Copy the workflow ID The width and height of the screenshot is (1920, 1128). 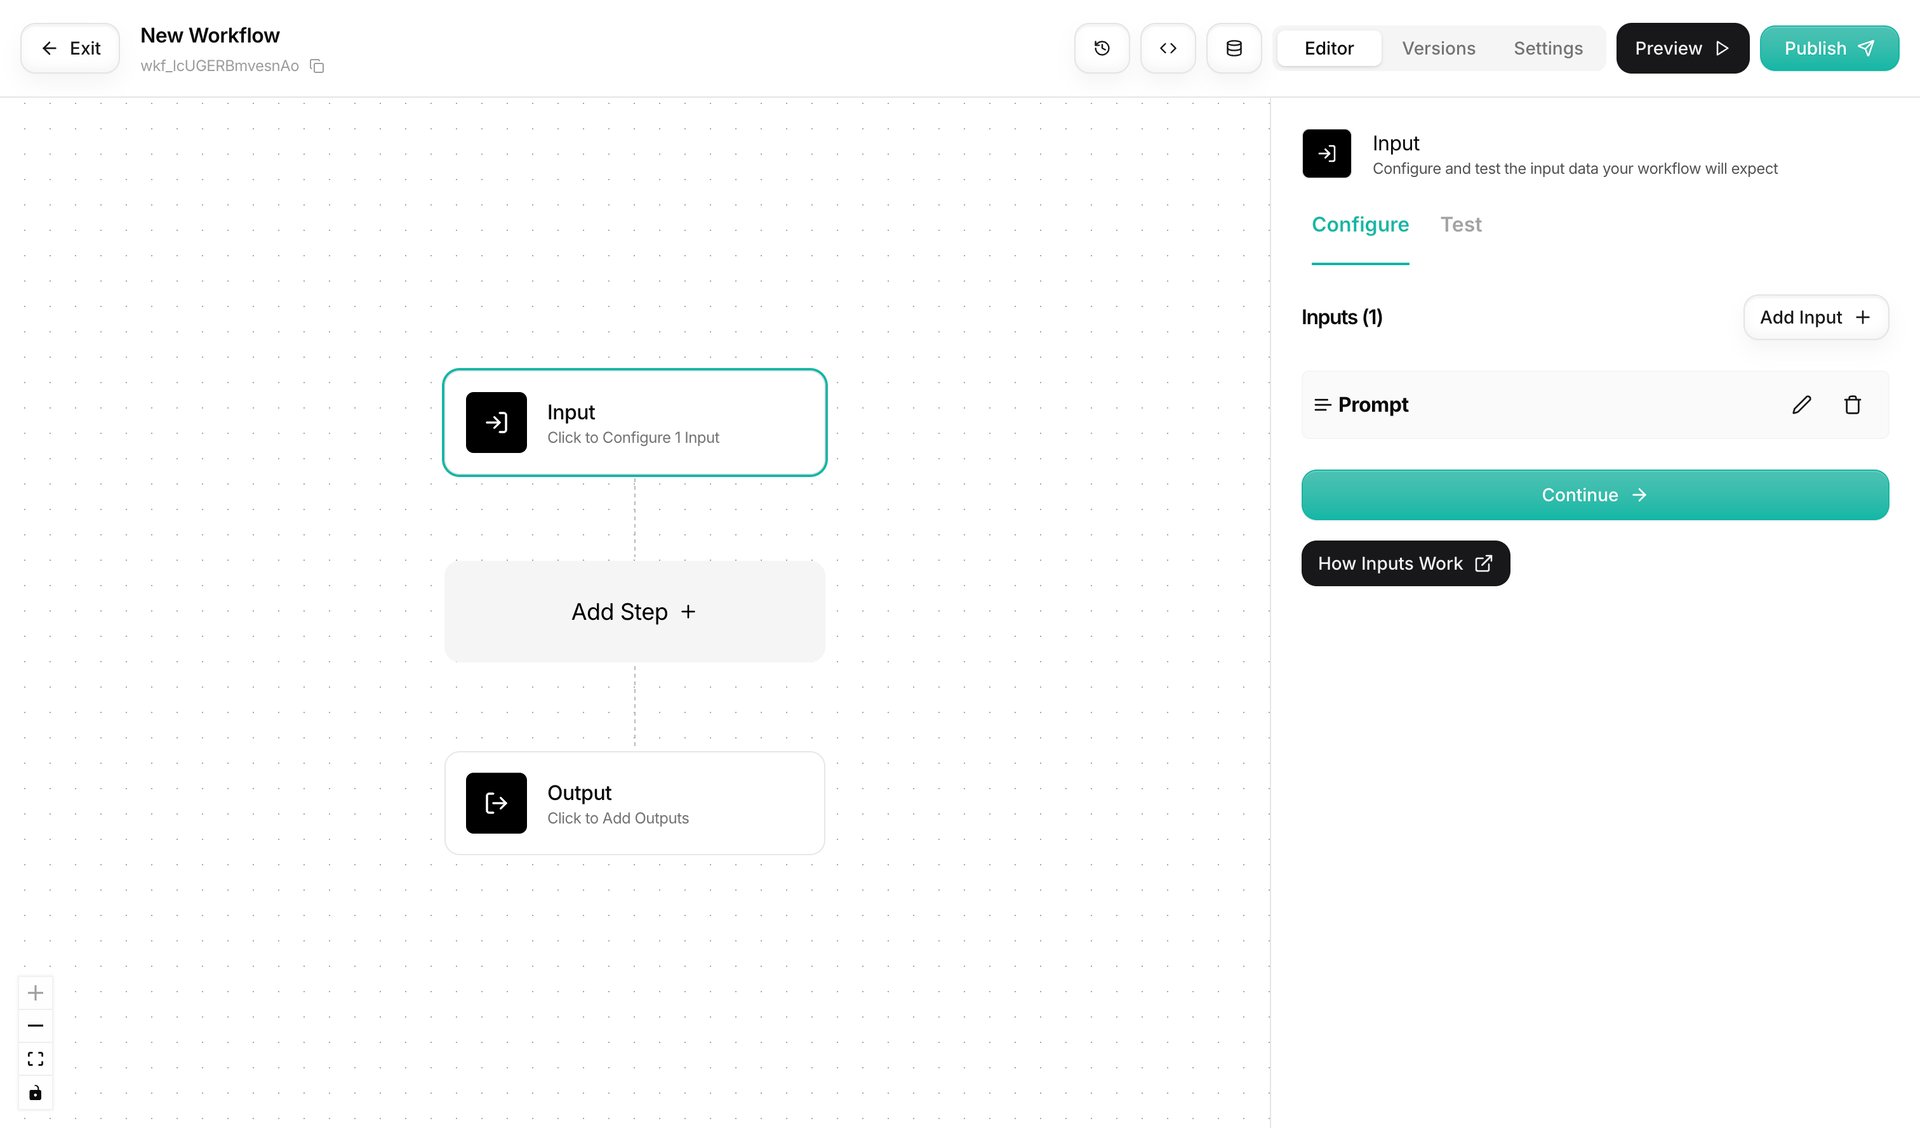coord(316,66)
